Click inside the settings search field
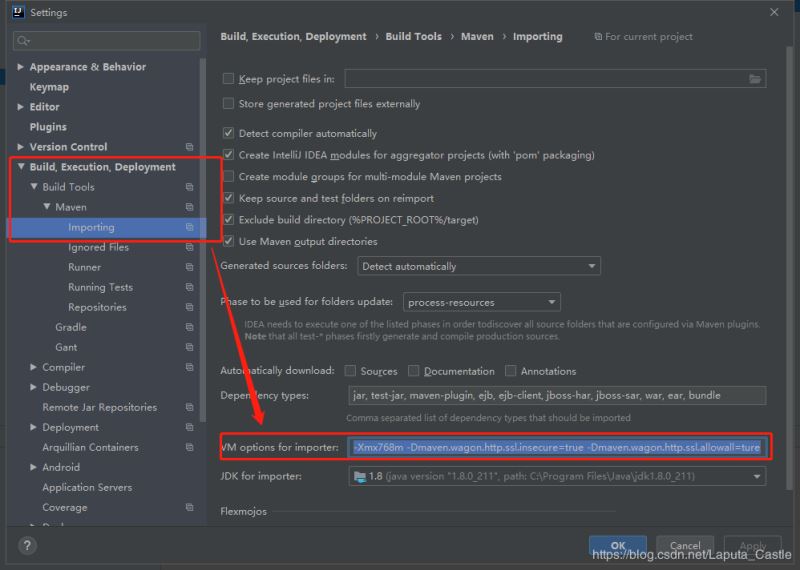The image size is (800, 570). (107, 41)
